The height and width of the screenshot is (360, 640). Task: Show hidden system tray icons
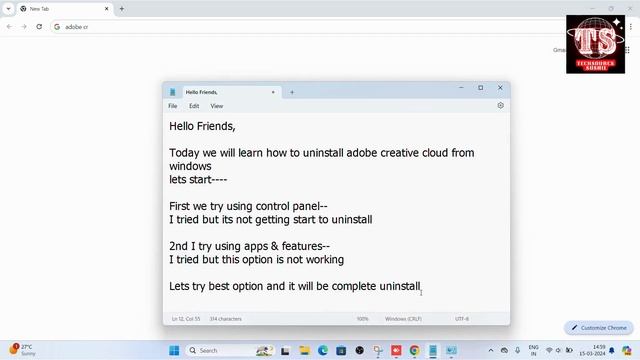pos(491,350)
